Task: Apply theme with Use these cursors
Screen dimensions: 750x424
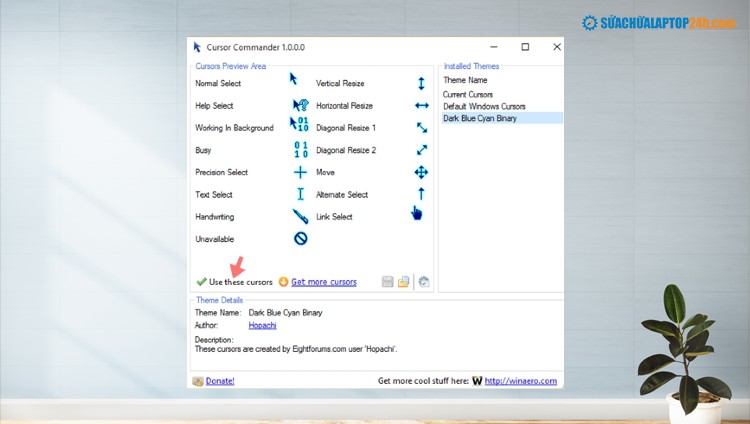Action: pyautogui.click(x=234, y=282)
